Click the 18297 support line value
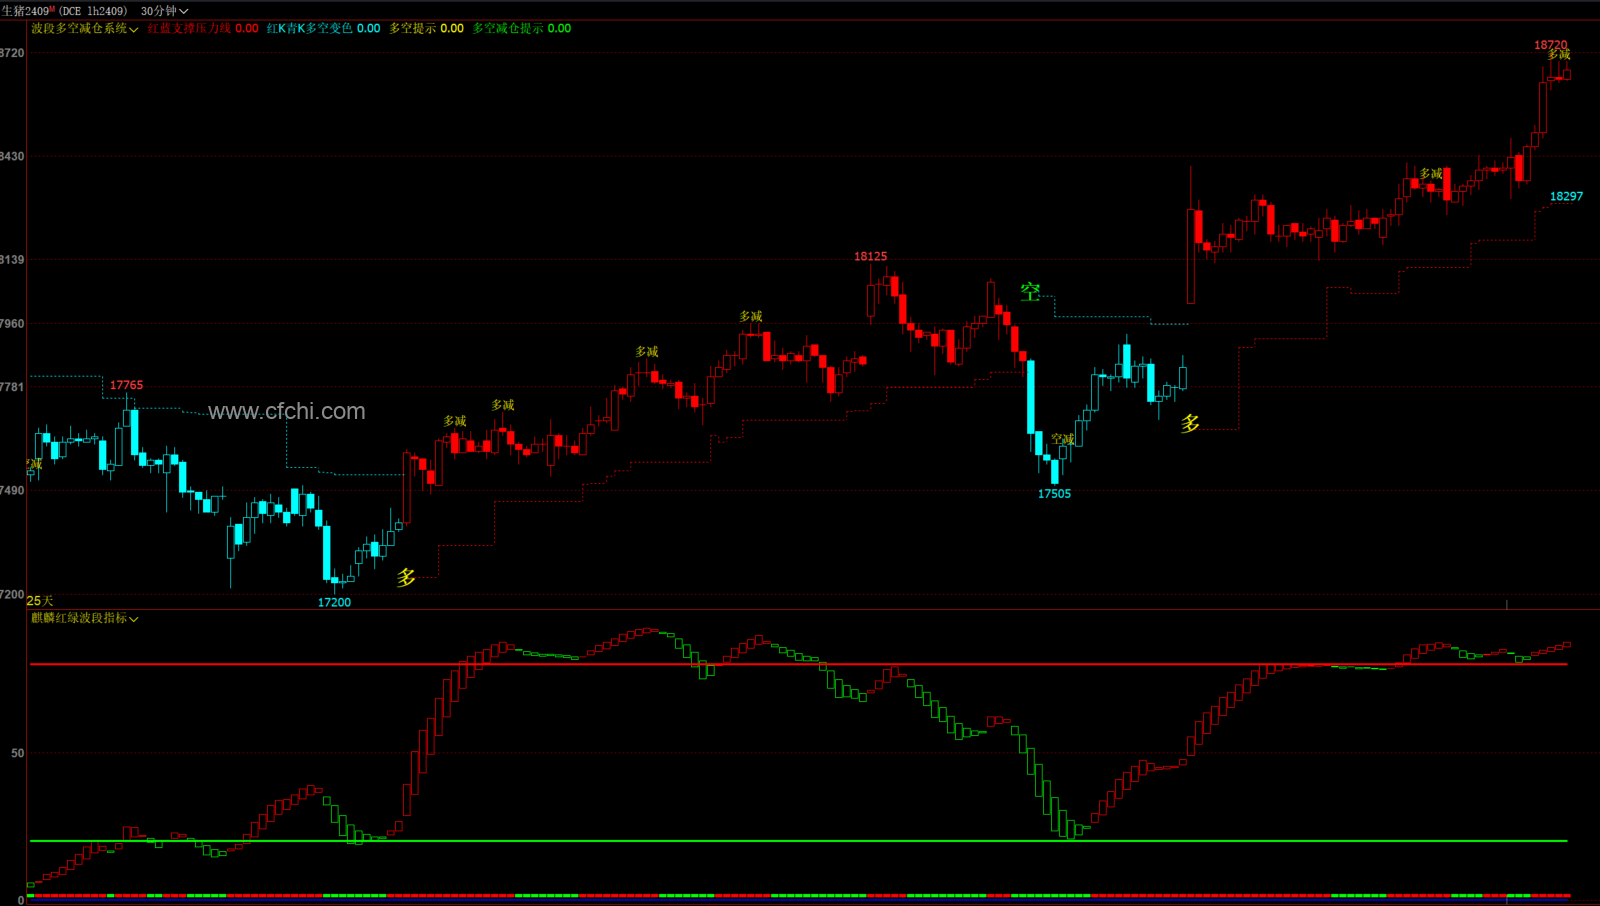 point(1566,196)
